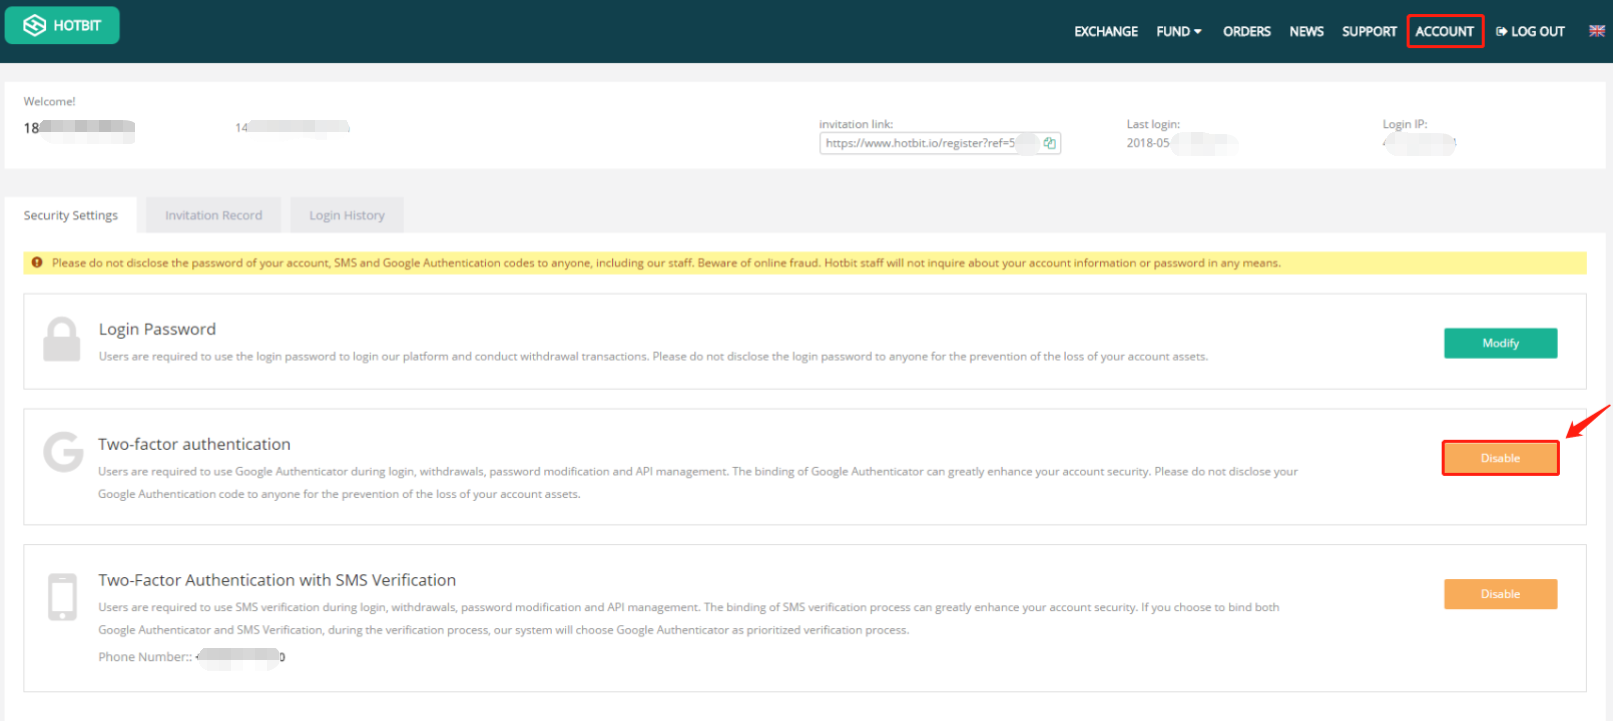Open the Invitation Record tab
Viewport: 1613px width, 721px height.
coord(213,215)
